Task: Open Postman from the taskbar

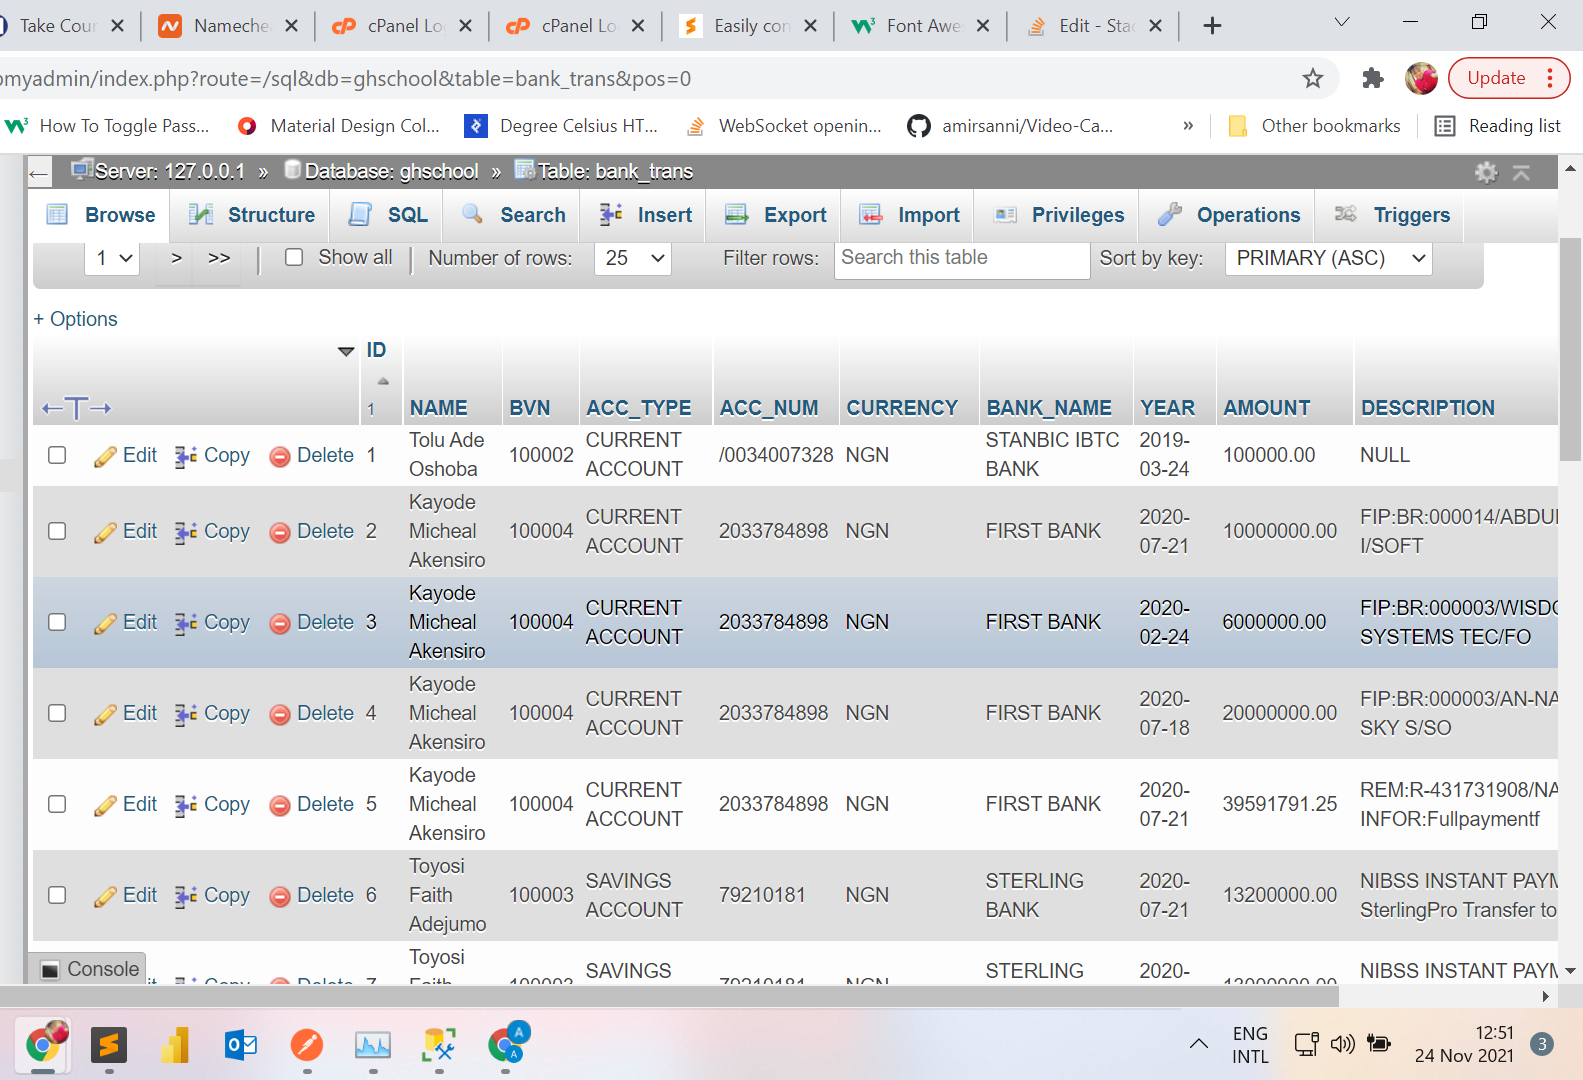Action: coord(306,1045)
